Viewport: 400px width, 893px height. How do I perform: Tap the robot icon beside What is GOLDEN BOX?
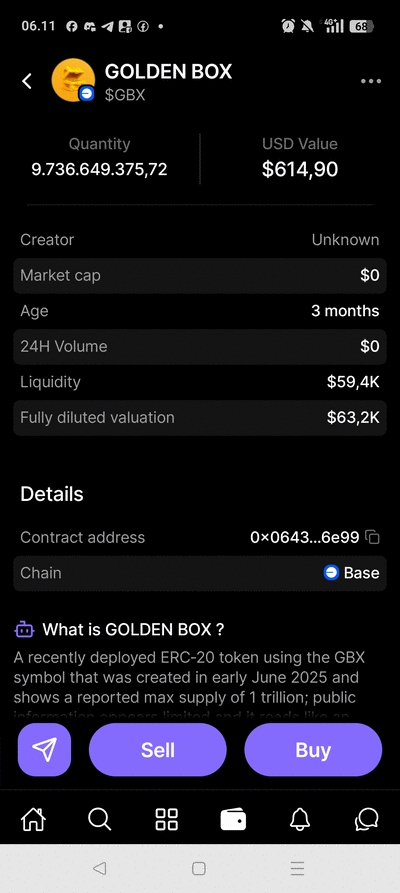(x=24, y=629)
